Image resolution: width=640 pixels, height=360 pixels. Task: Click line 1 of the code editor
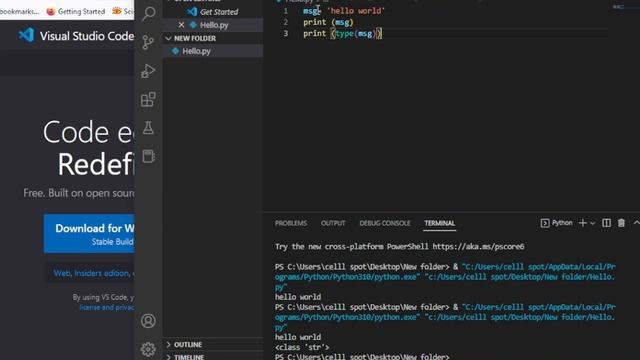click(344, 11)
